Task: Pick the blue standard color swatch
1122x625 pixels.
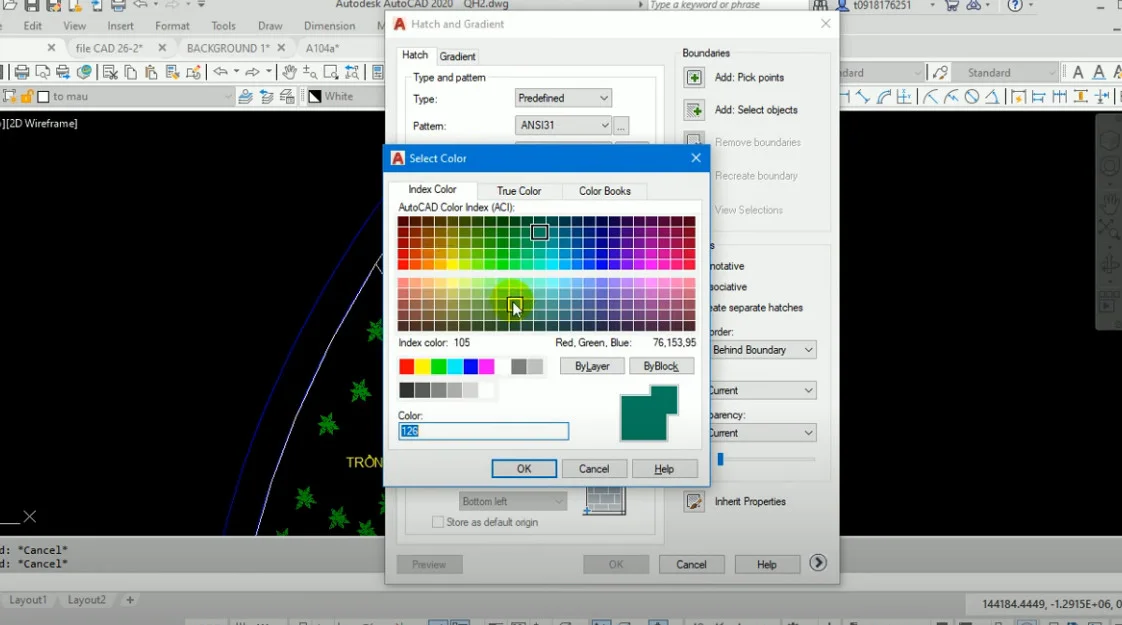Action: pos(471,367)
